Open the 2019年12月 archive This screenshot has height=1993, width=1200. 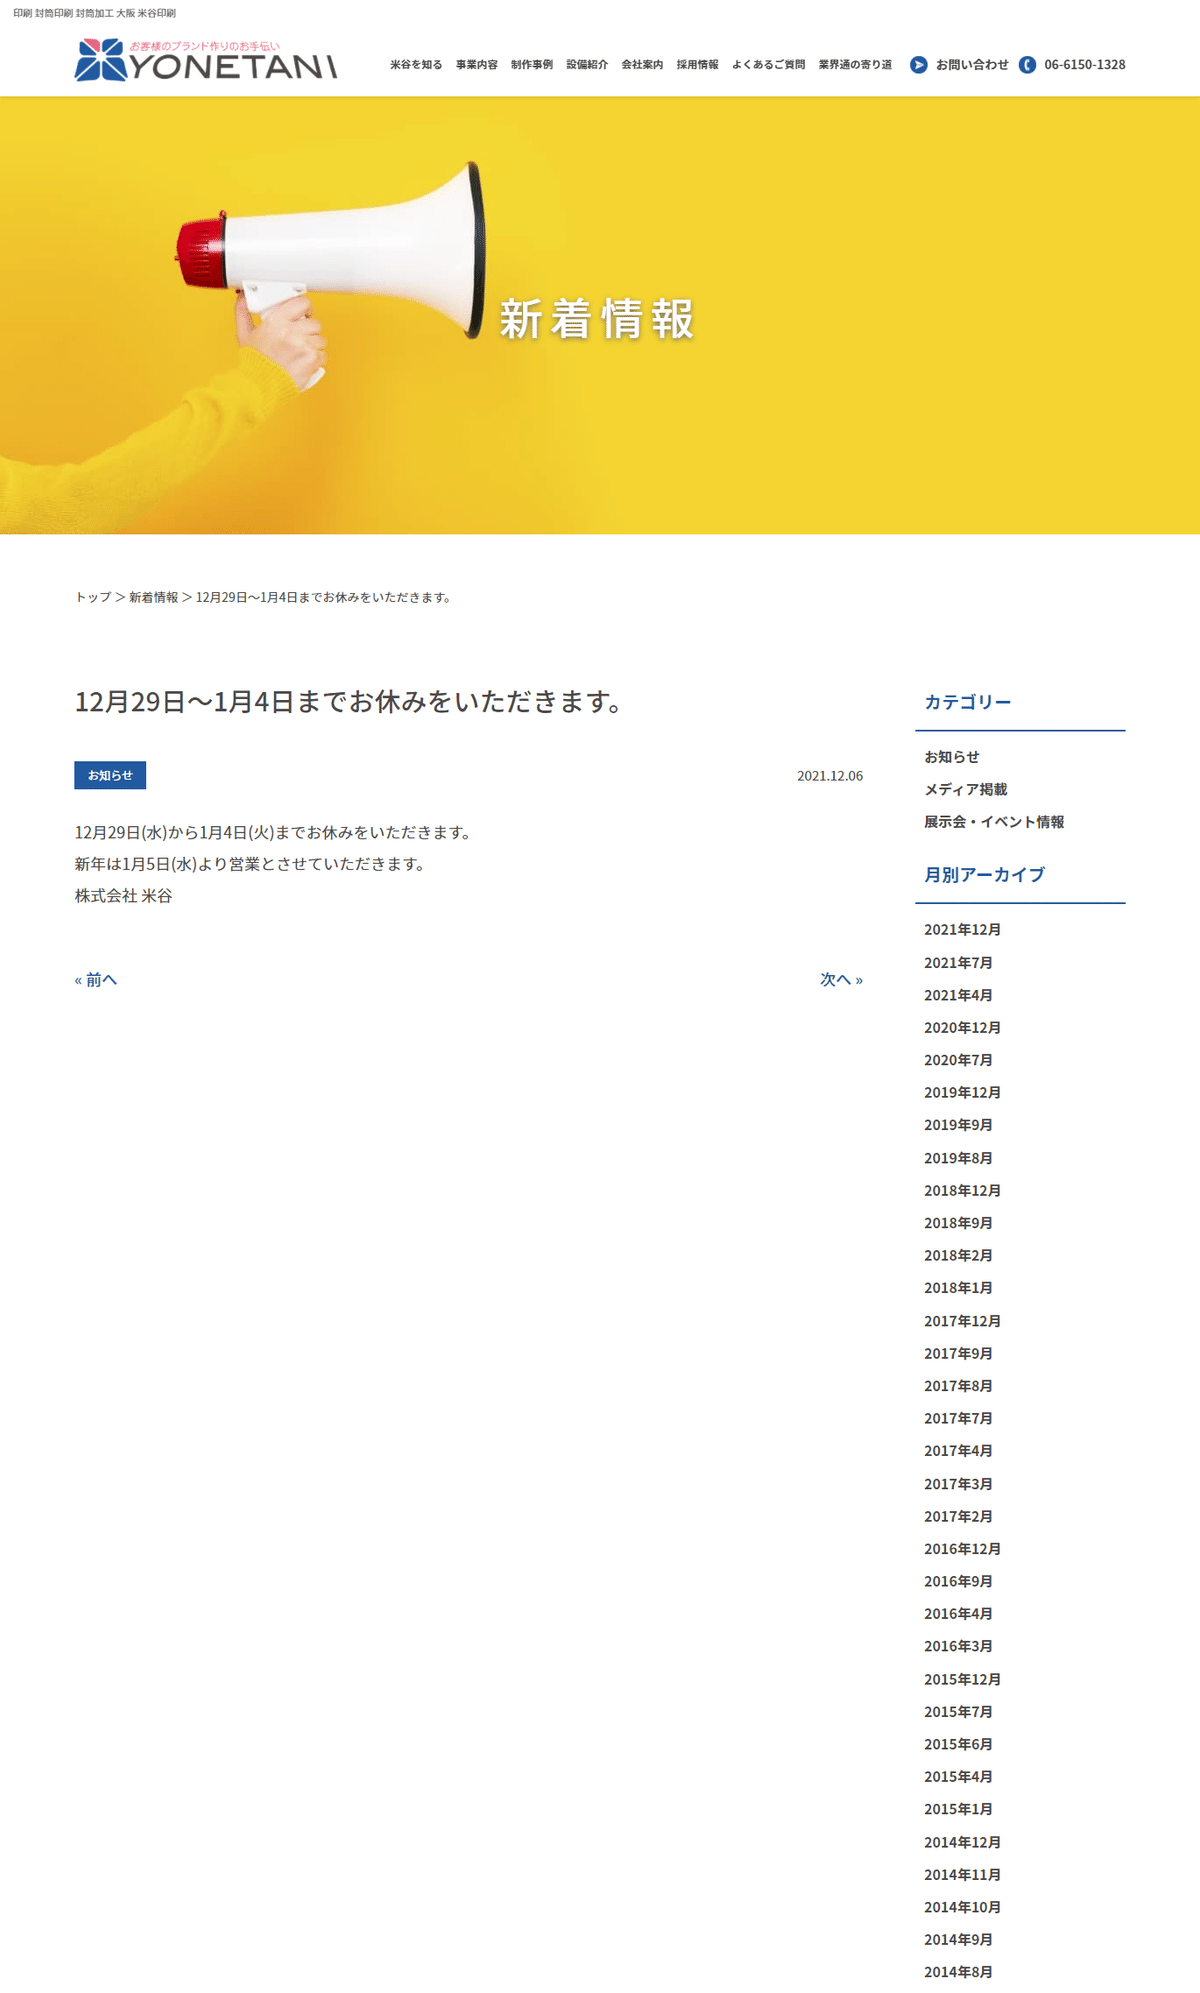962,1093
